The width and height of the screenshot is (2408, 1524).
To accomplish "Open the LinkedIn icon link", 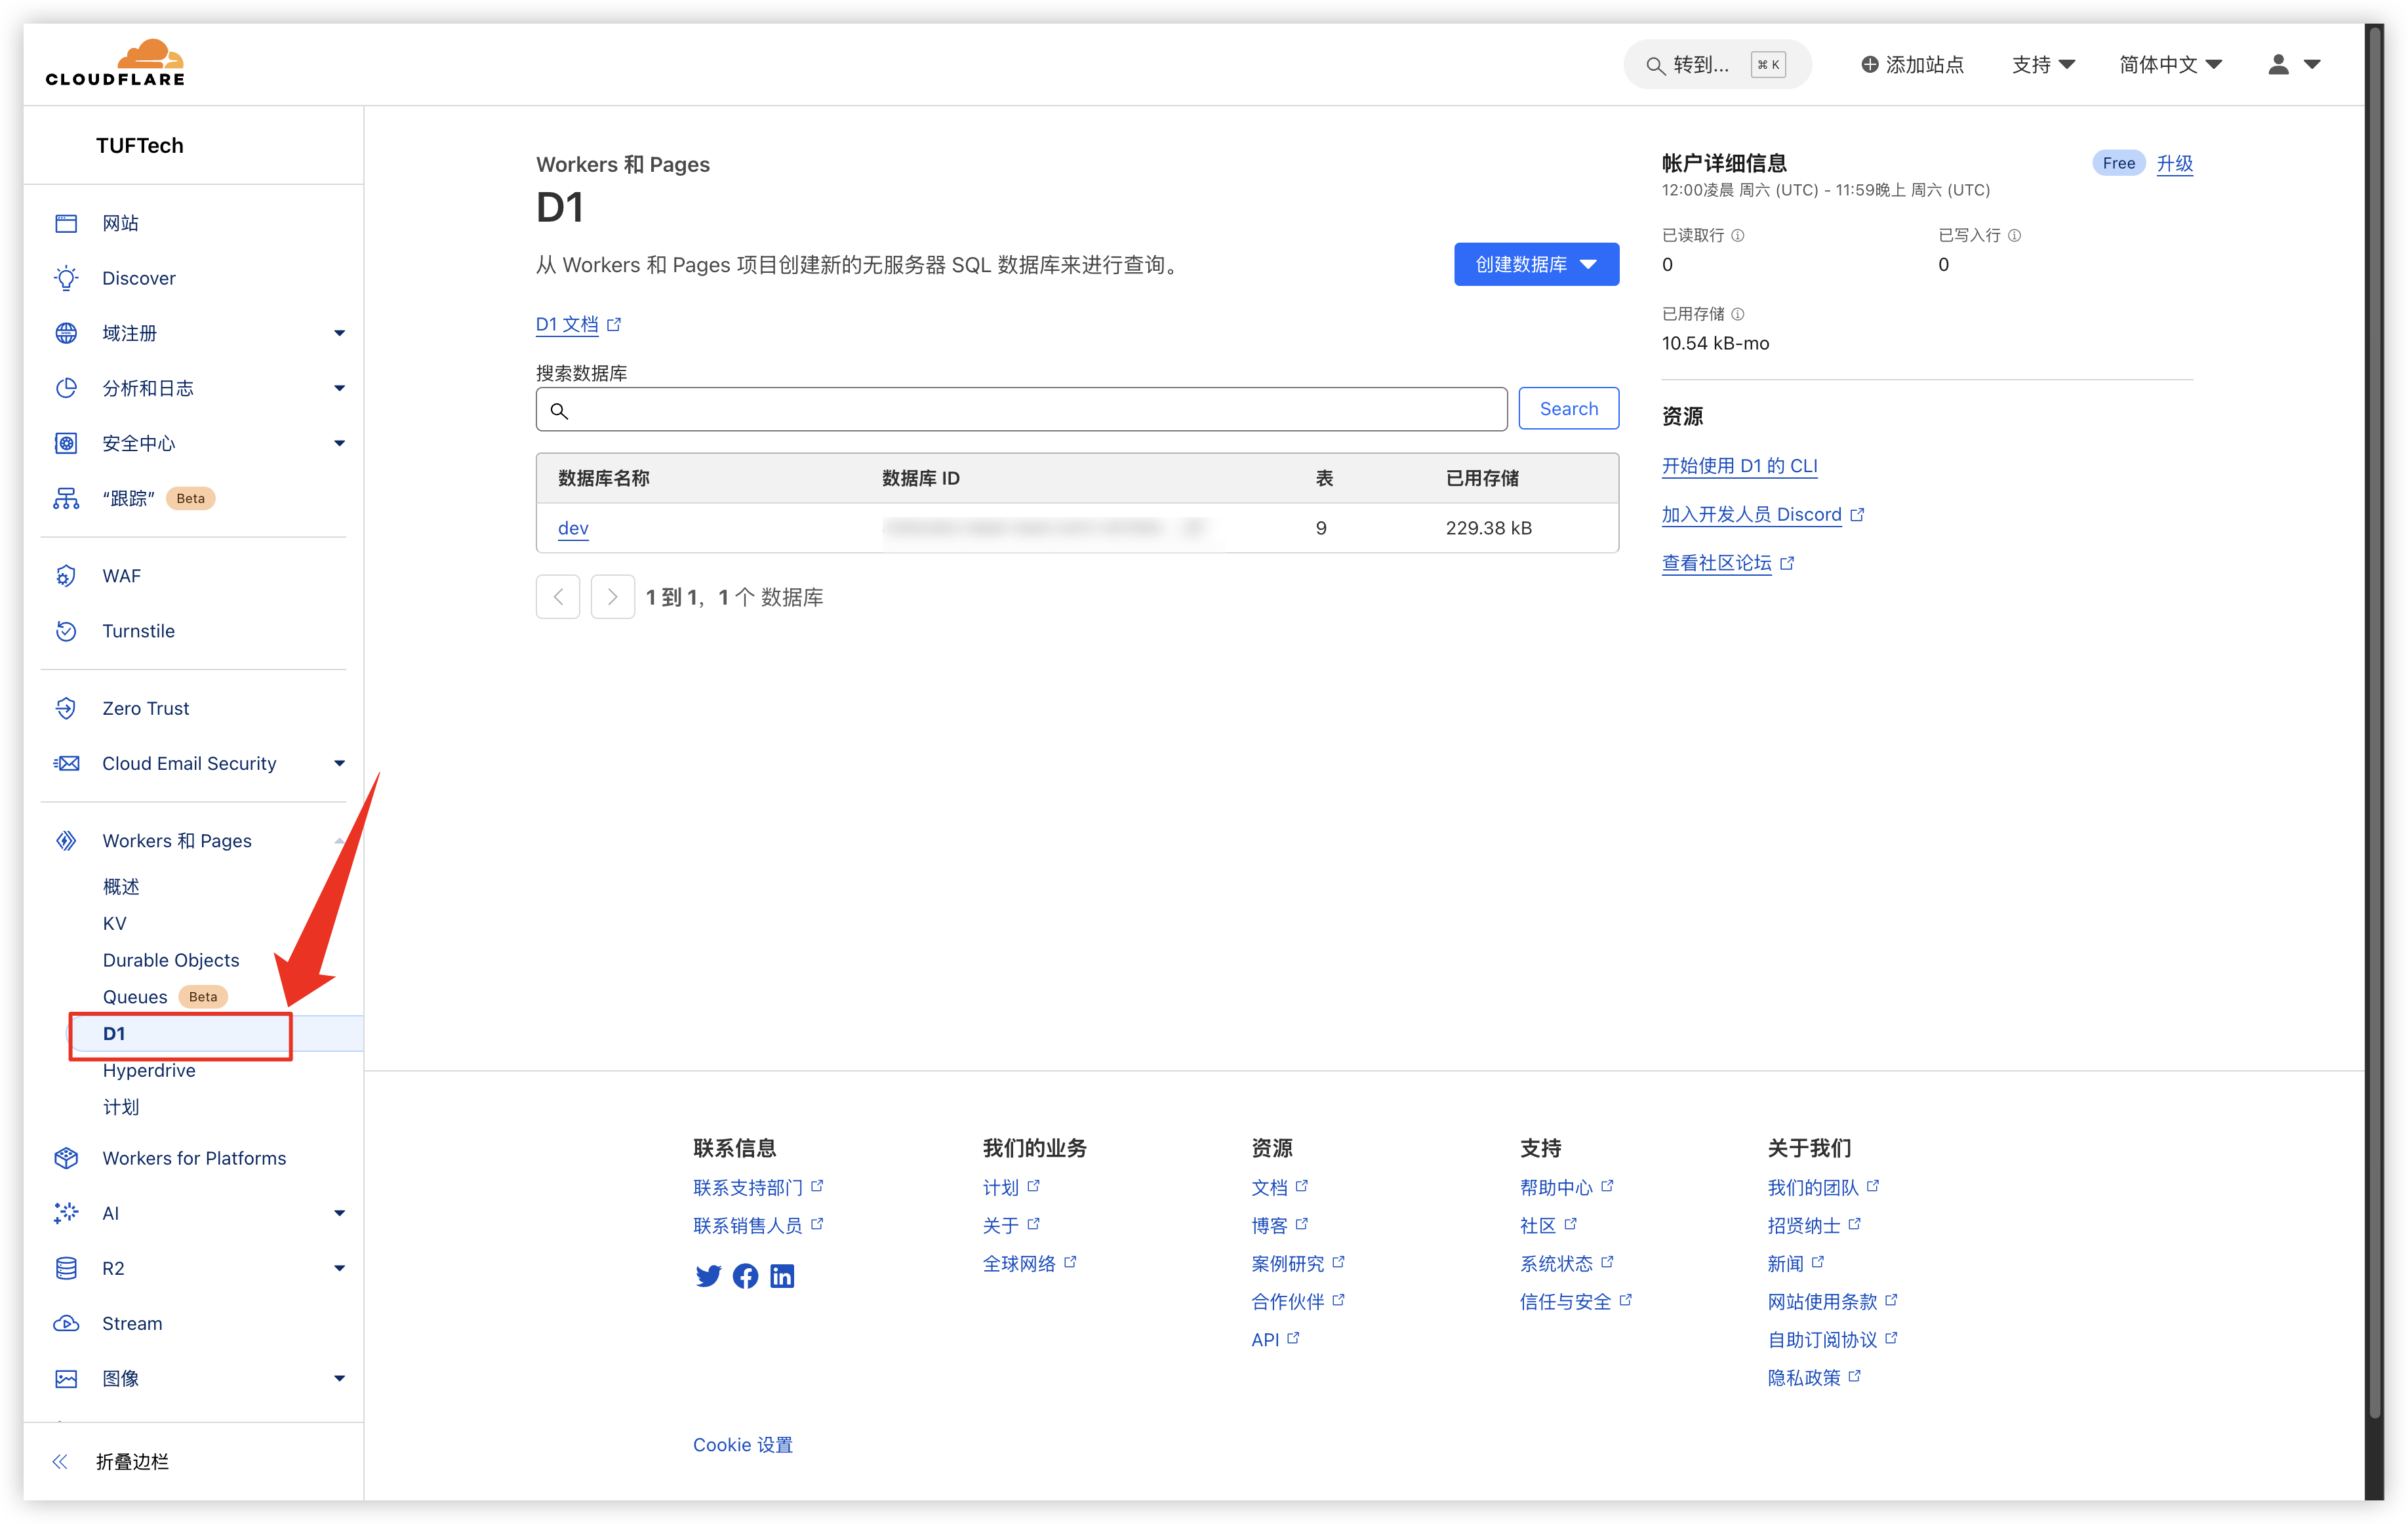I will 782,1276.
